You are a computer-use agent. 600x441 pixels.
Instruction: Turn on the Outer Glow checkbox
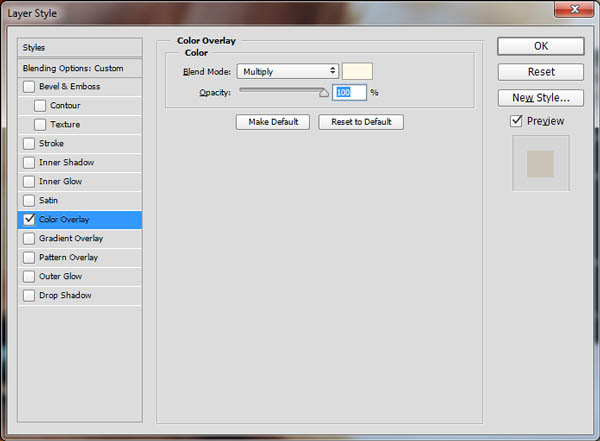(x=29, y=276)
